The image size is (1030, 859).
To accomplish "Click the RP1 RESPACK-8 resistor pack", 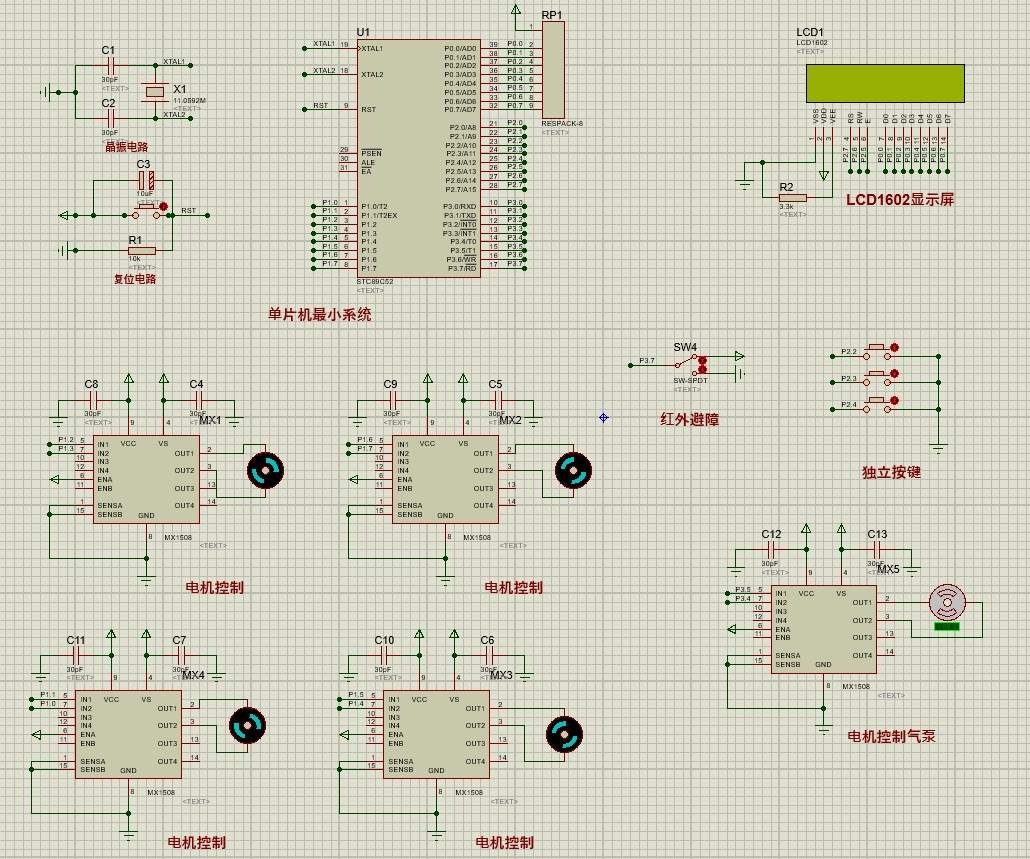I will point(552,70).
